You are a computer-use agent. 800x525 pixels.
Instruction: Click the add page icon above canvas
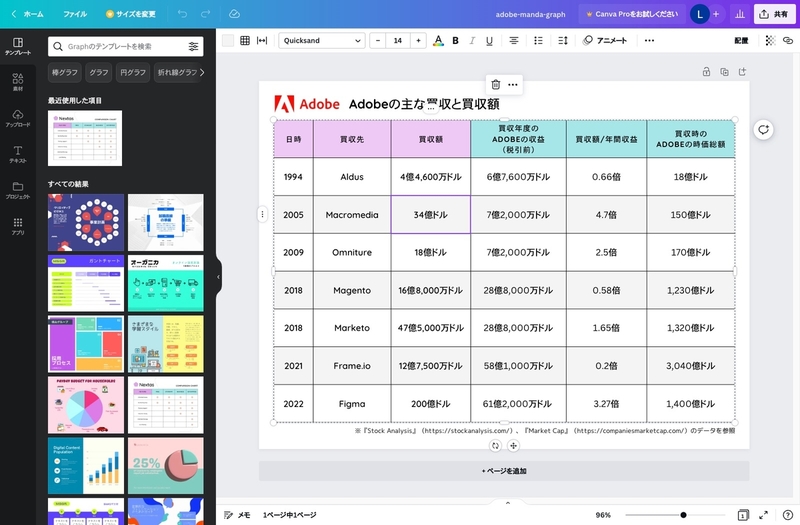coord(742,72)
